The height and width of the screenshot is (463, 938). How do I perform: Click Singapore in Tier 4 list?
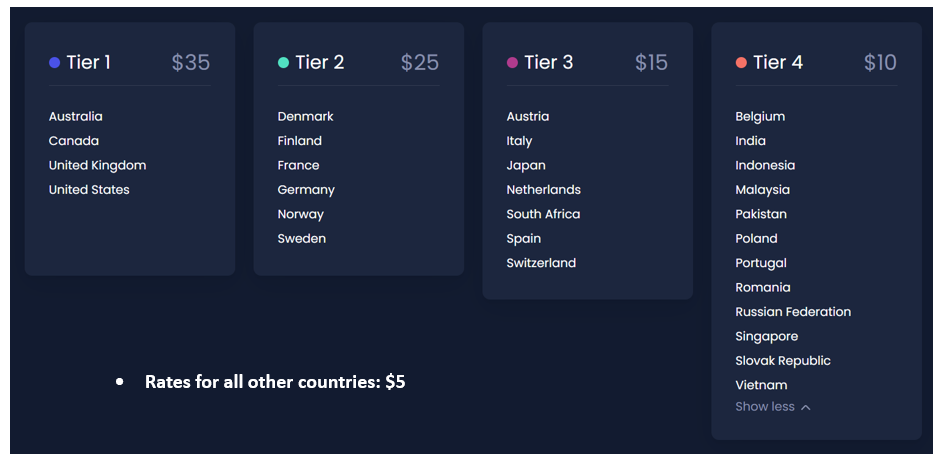(767, 337)
